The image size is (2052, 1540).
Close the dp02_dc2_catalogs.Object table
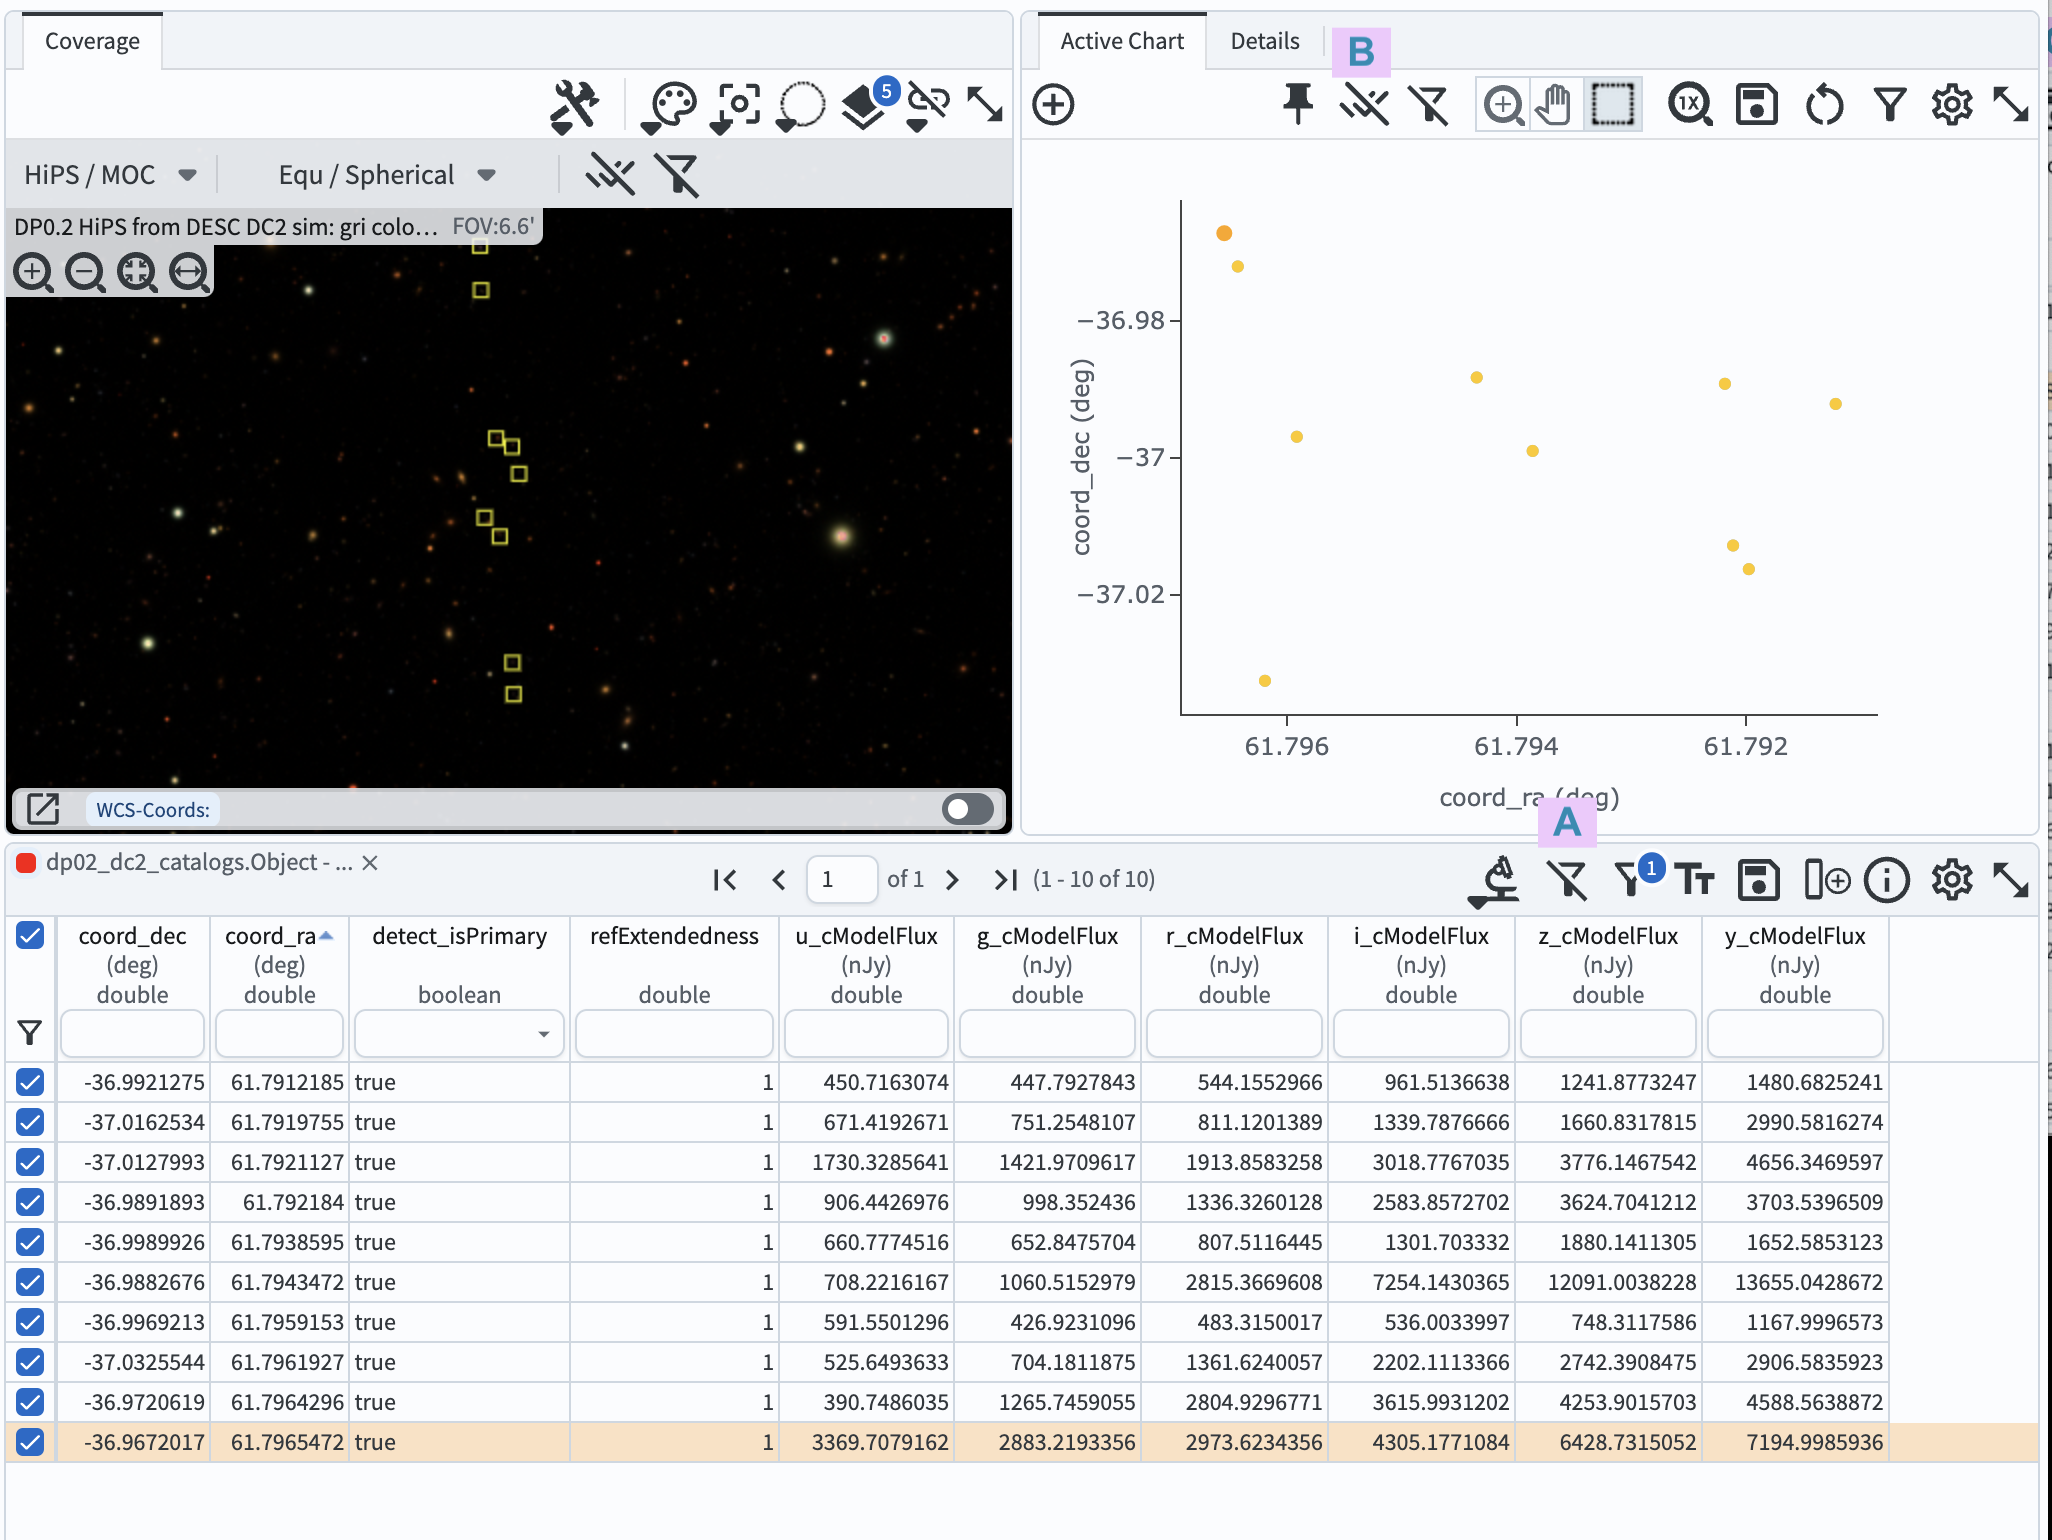(371, 862)
